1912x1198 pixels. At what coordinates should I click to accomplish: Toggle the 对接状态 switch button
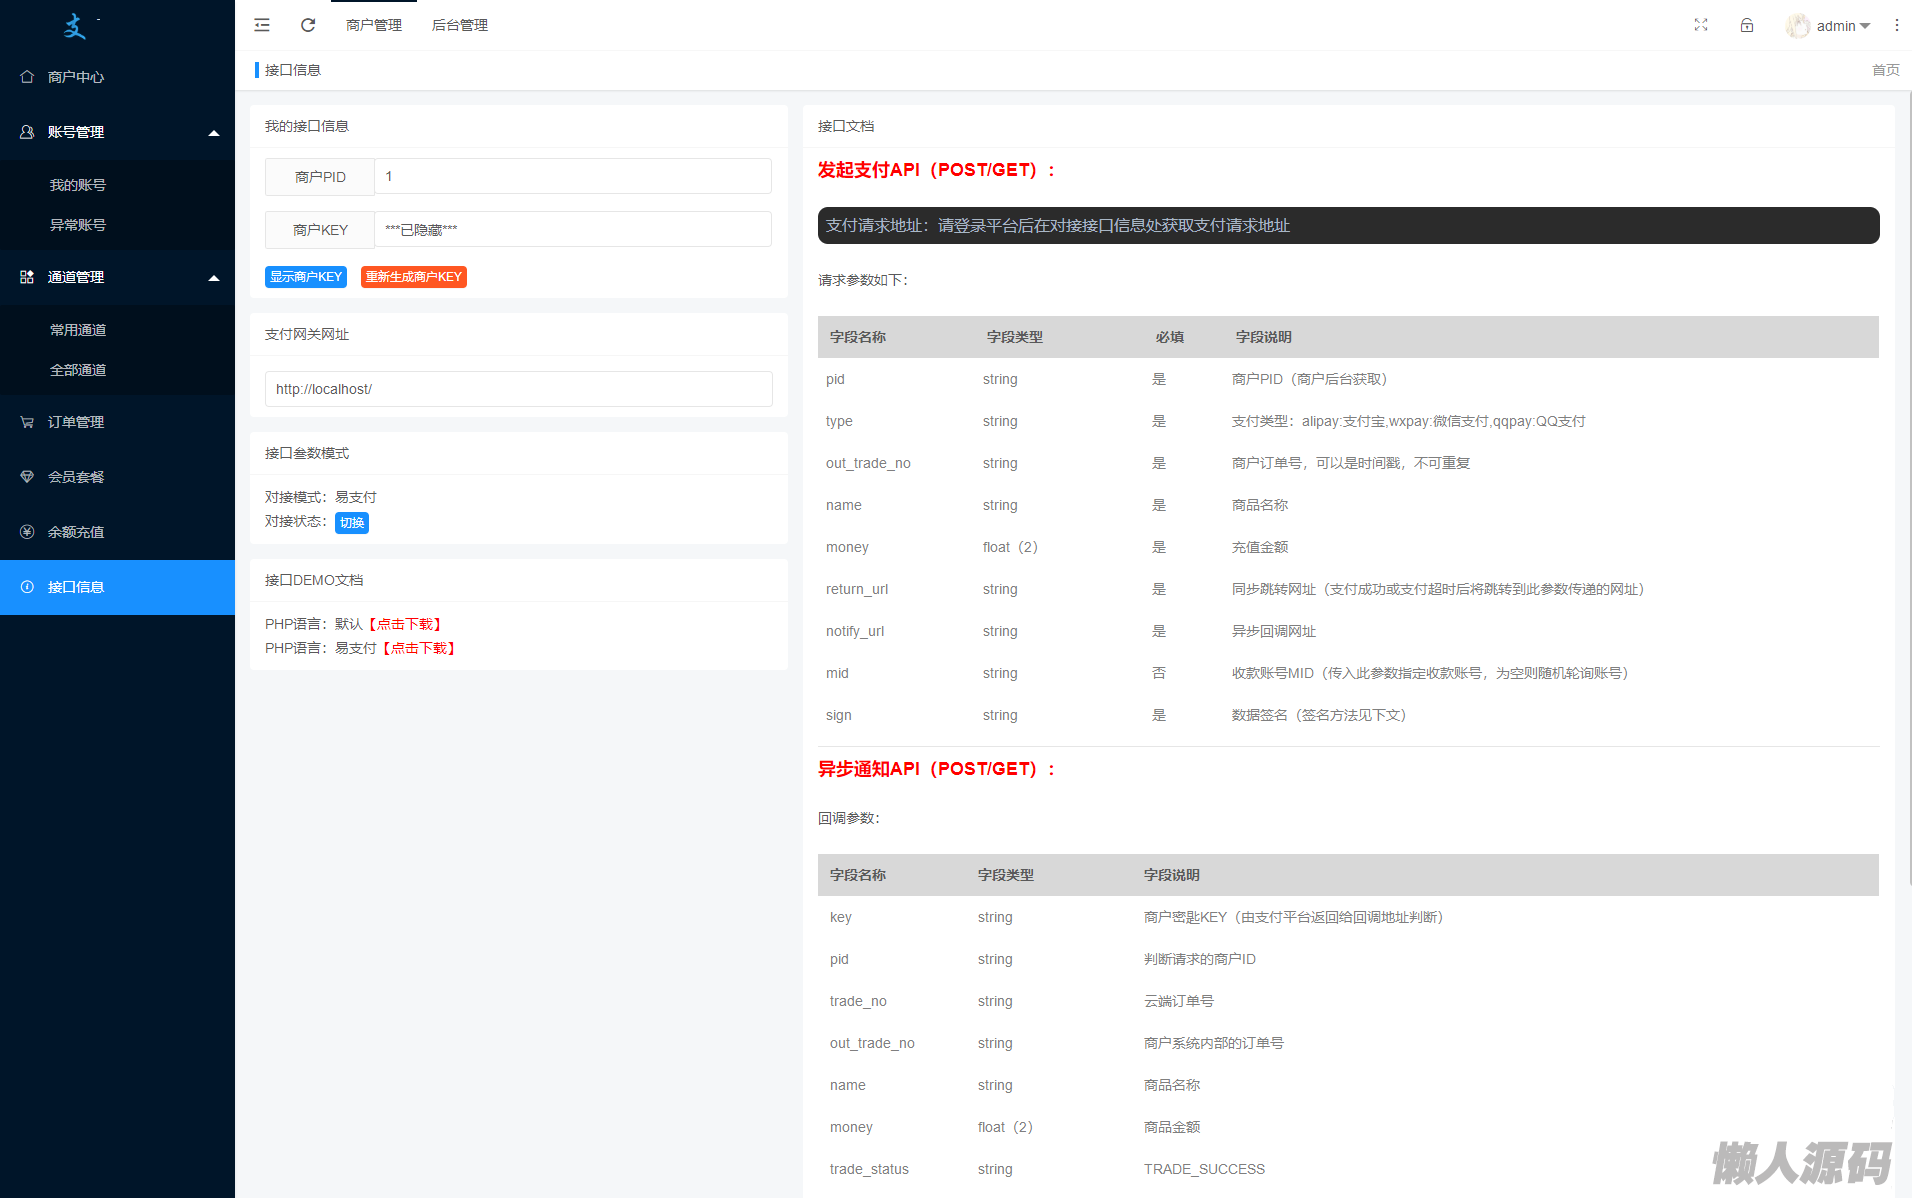pos(351,522)
